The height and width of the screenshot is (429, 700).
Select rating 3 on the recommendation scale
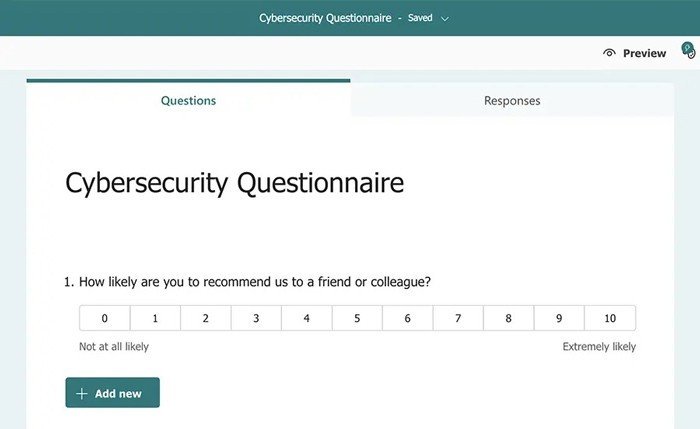click(256, 318)
